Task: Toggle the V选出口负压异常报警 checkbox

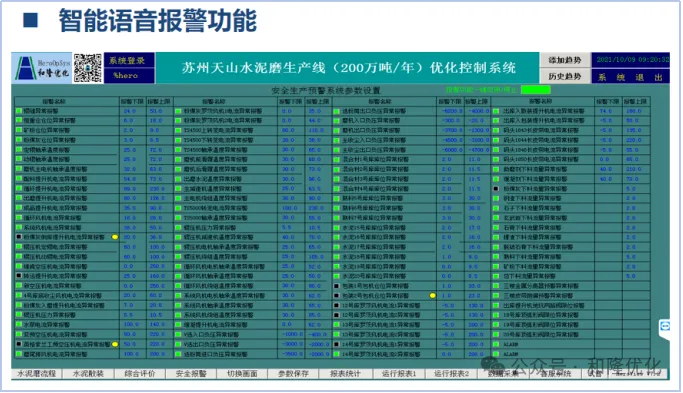Action: coord(178,344)
